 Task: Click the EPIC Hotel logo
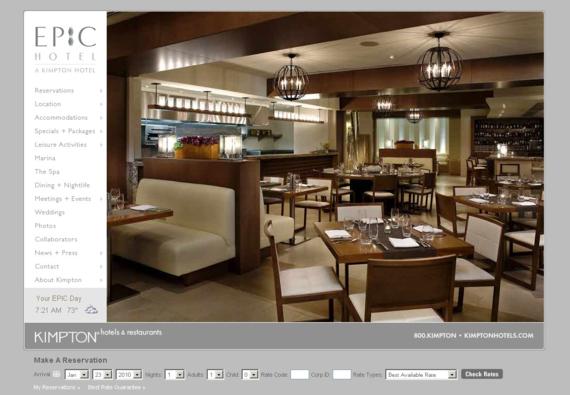65,49
